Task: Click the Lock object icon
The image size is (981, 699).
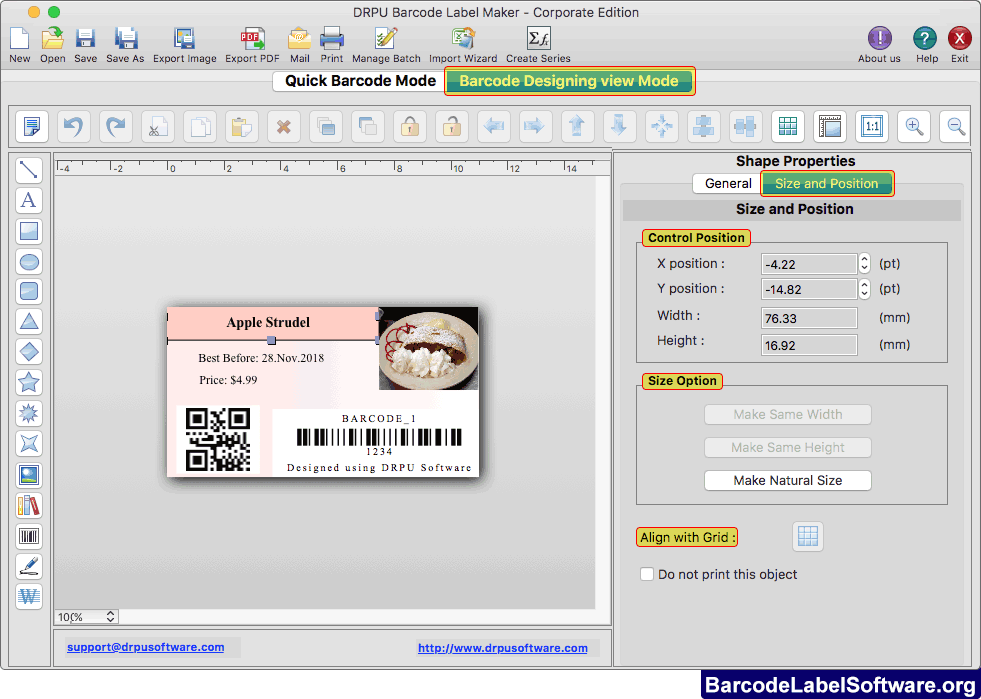Action: click(410, 127)
